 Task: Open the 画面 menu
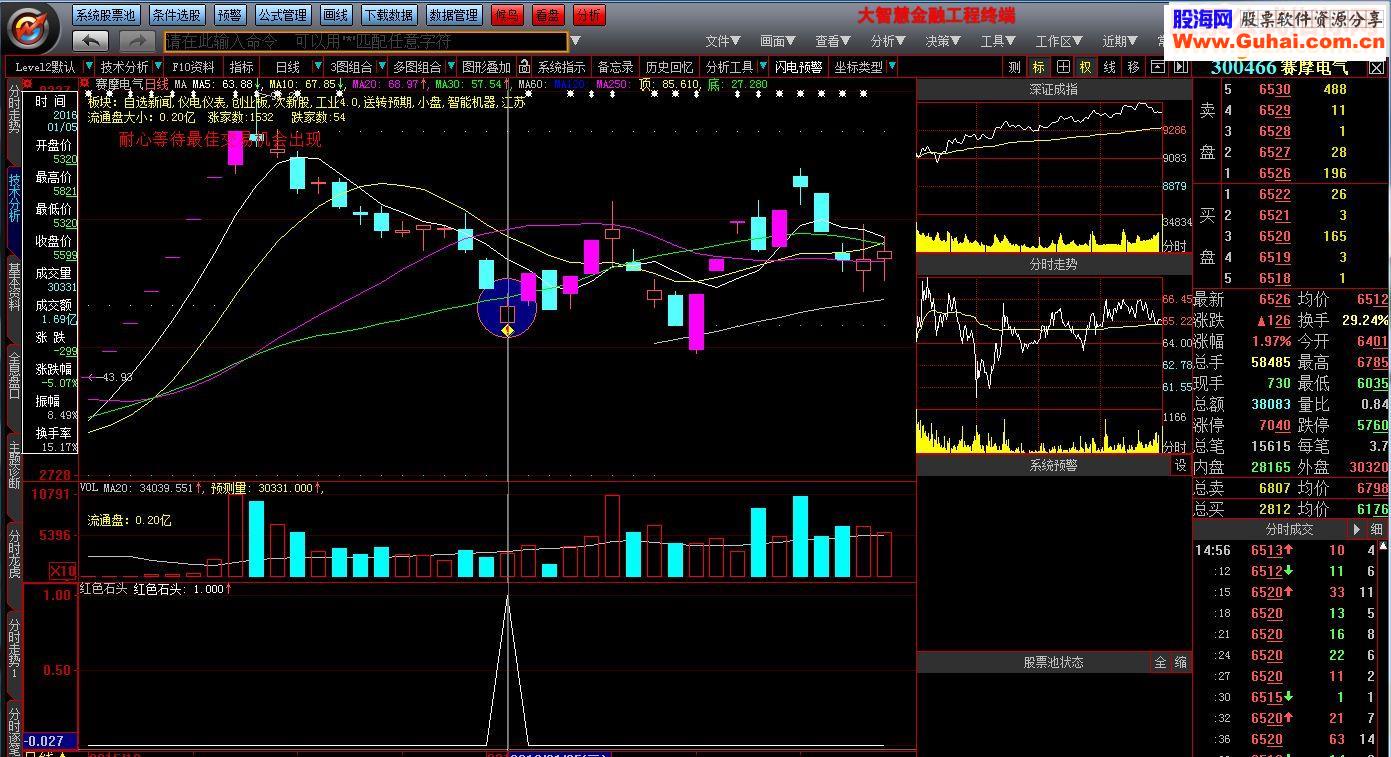coord(778,41)
